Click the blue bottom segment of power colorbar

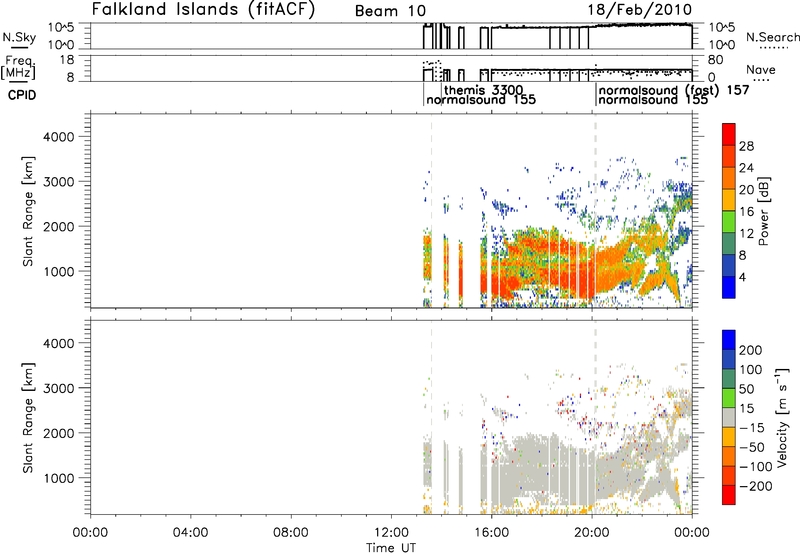tap(729, 287)
